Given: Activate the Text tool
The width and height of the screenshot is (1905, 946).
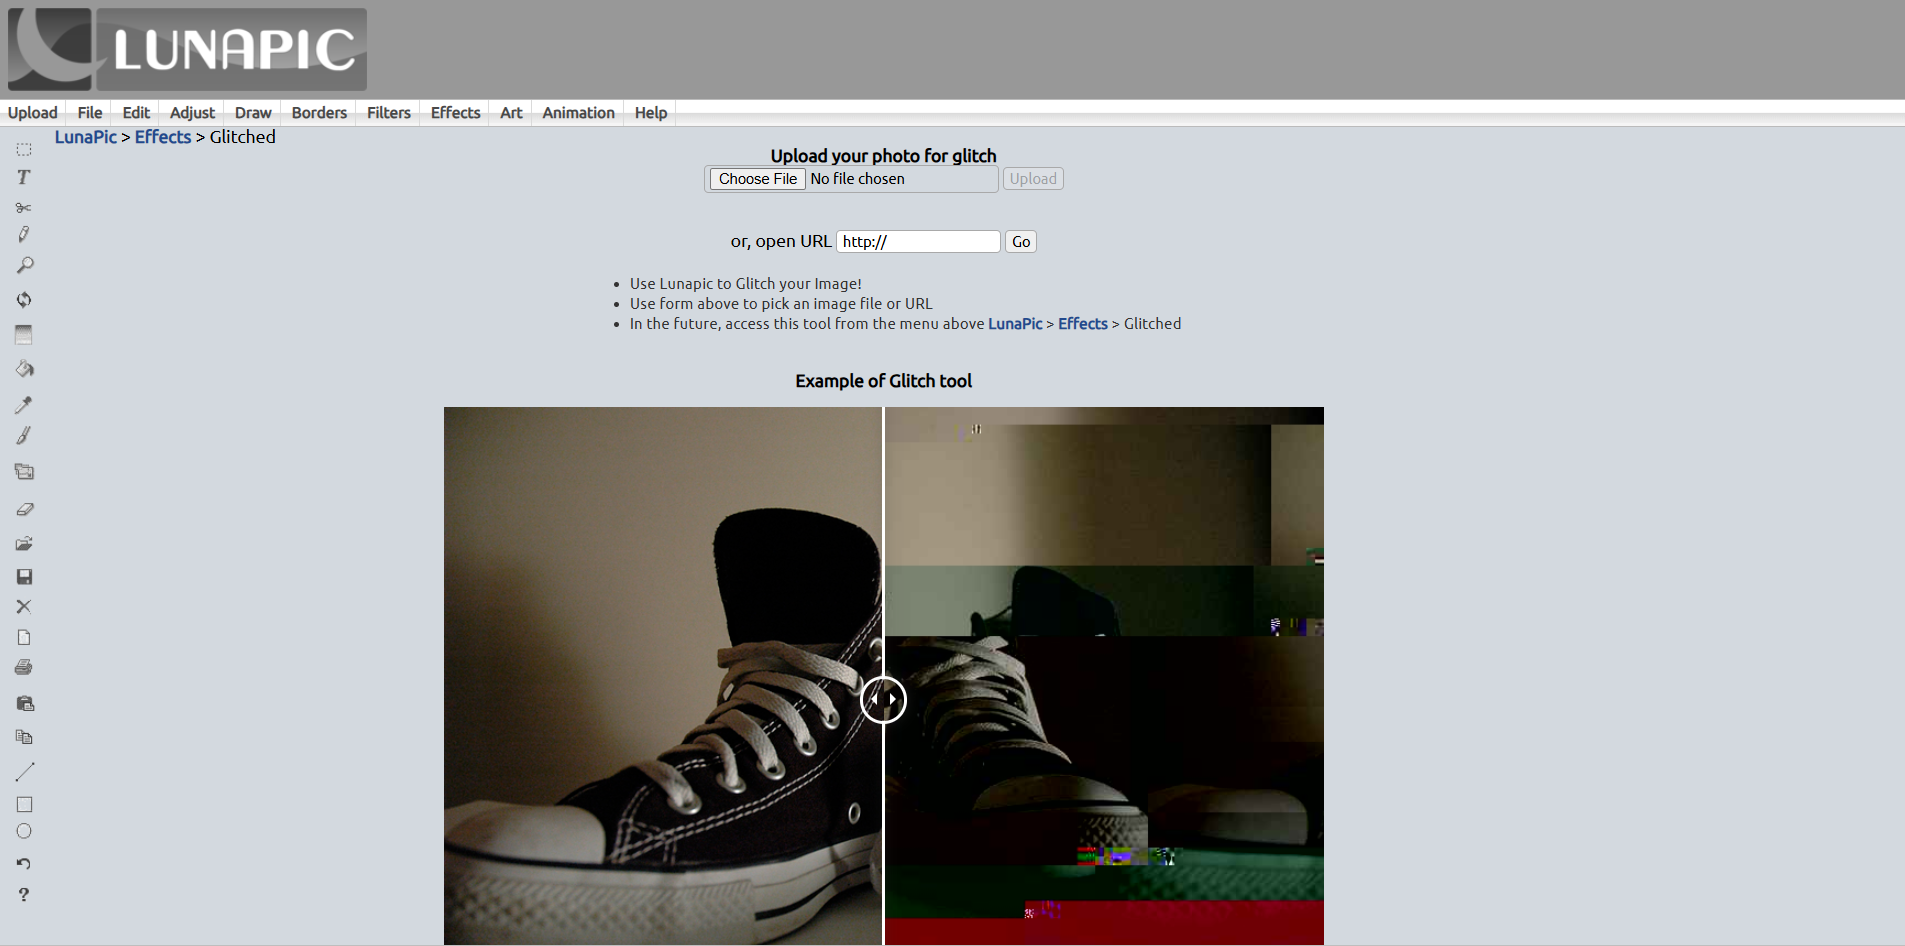Looking at the screenshot, I should click(24, 177).
